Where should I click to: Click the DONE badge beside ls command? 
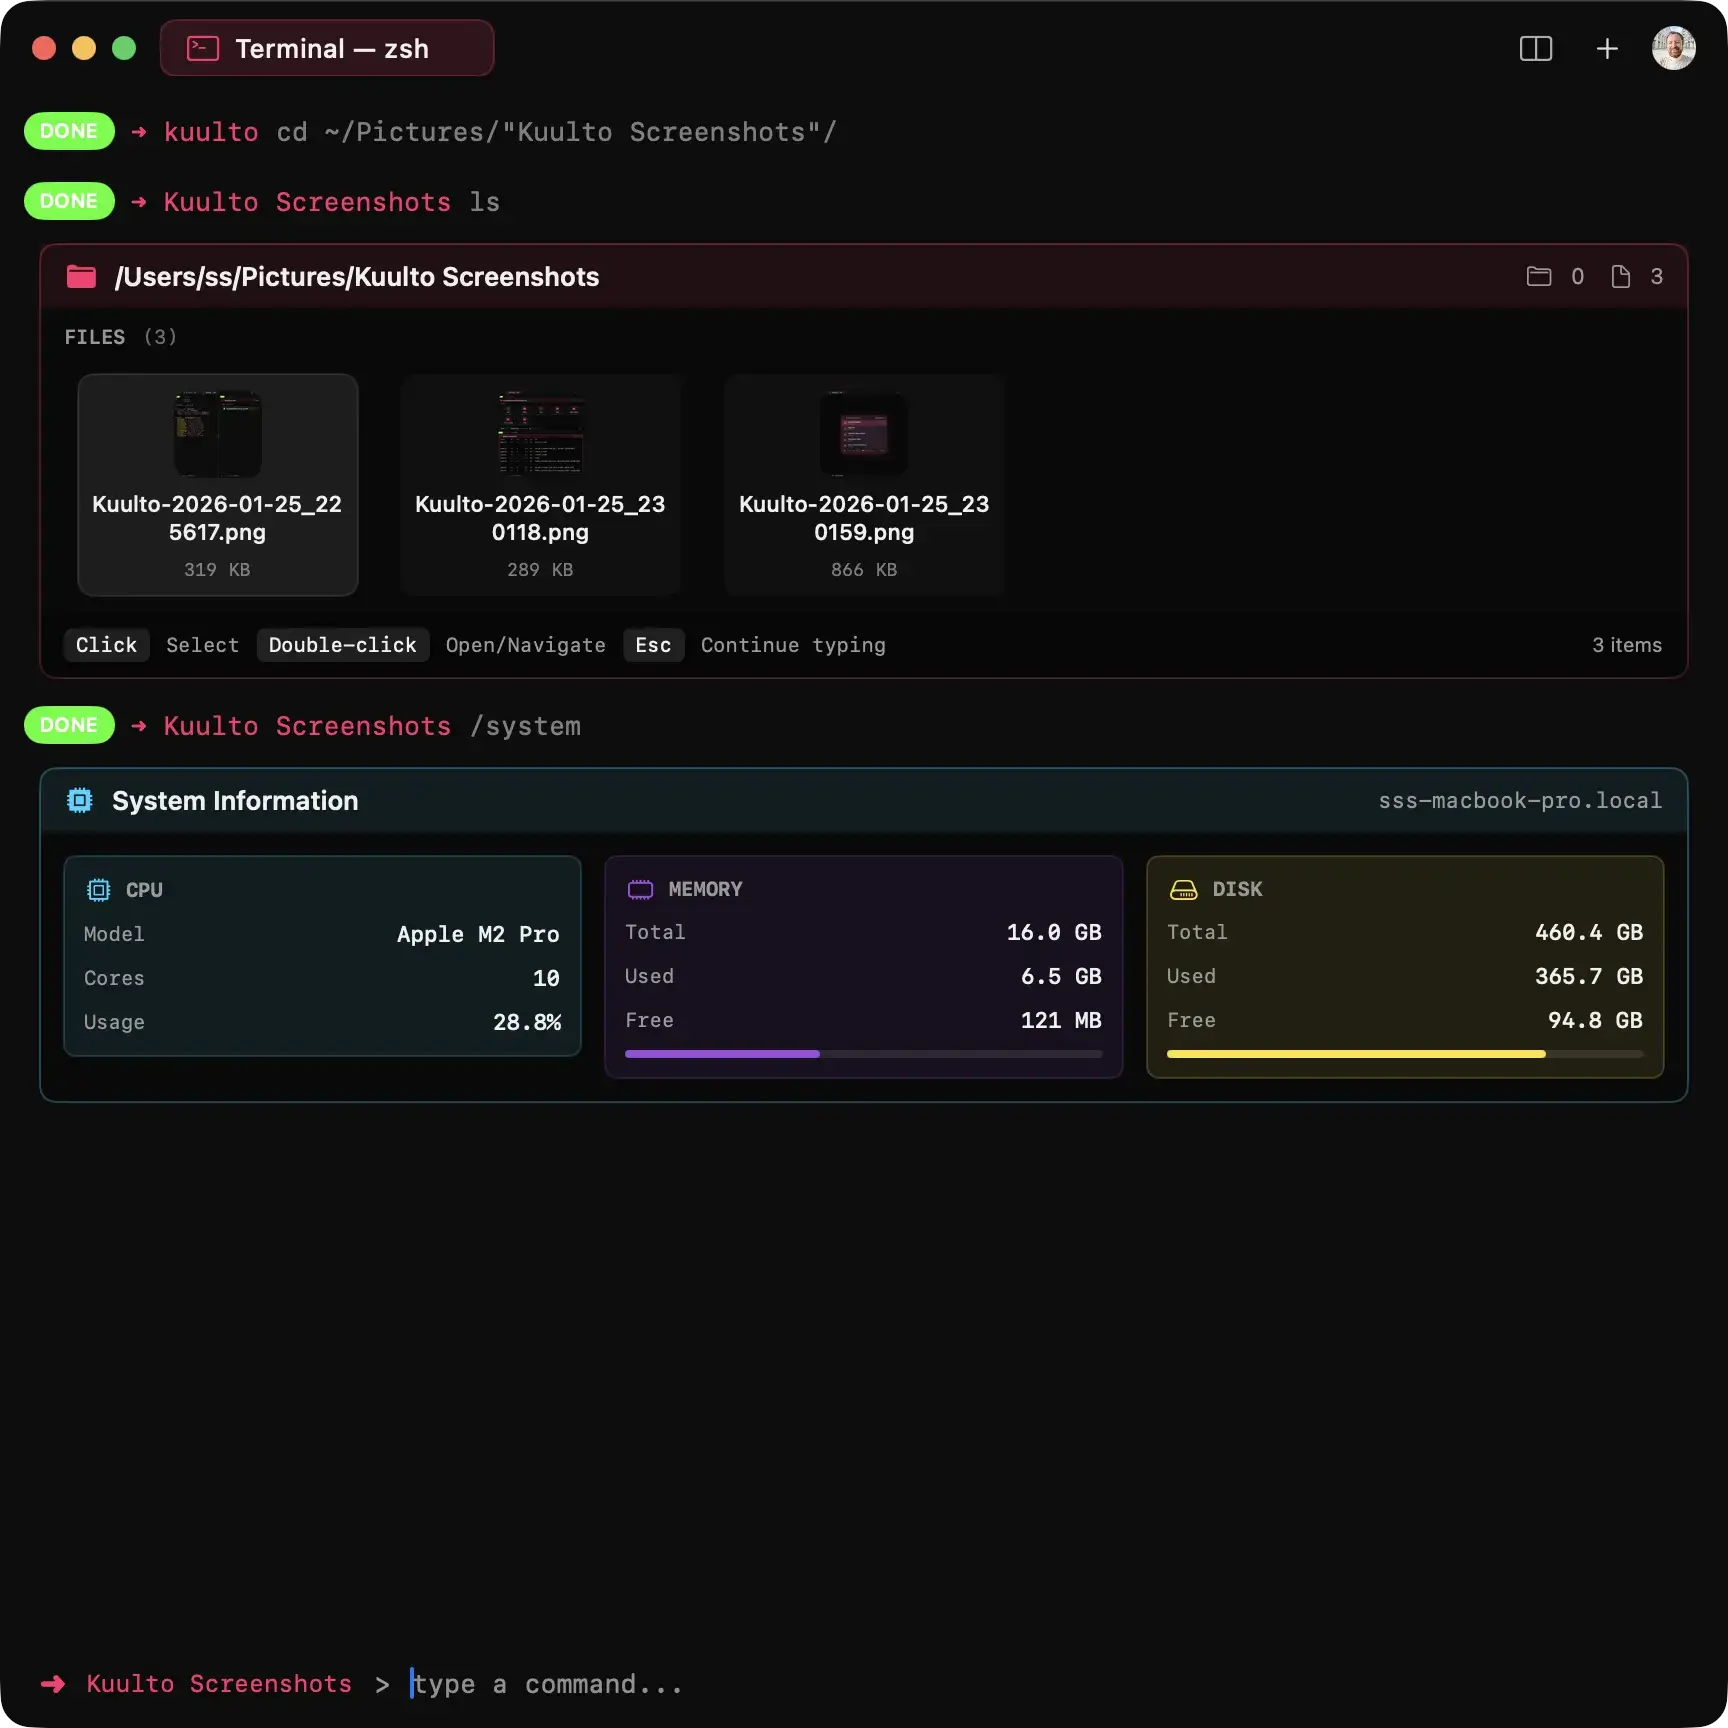point(69,202)
